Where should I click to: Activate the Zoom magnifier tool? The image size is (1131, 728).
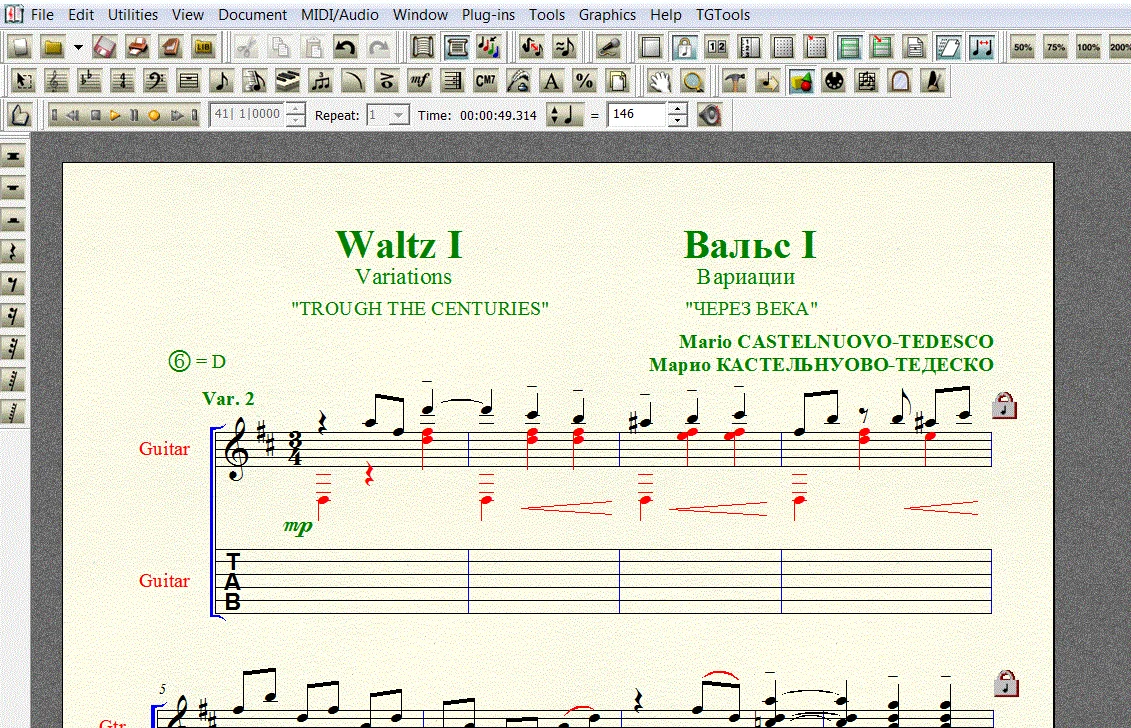(690, 81)
